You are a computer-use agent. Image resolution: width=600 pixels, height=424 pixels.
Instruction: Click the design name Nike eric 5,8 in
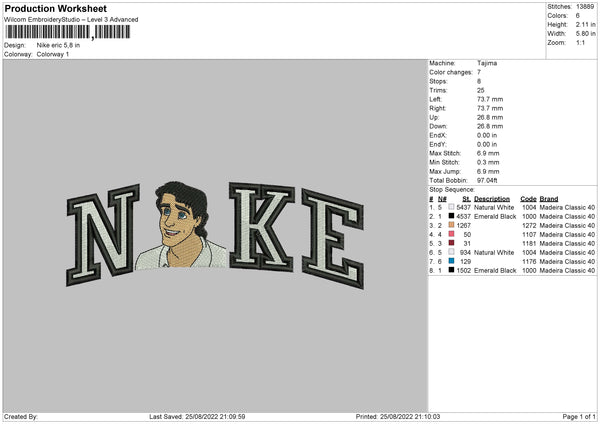coord(58,45)
